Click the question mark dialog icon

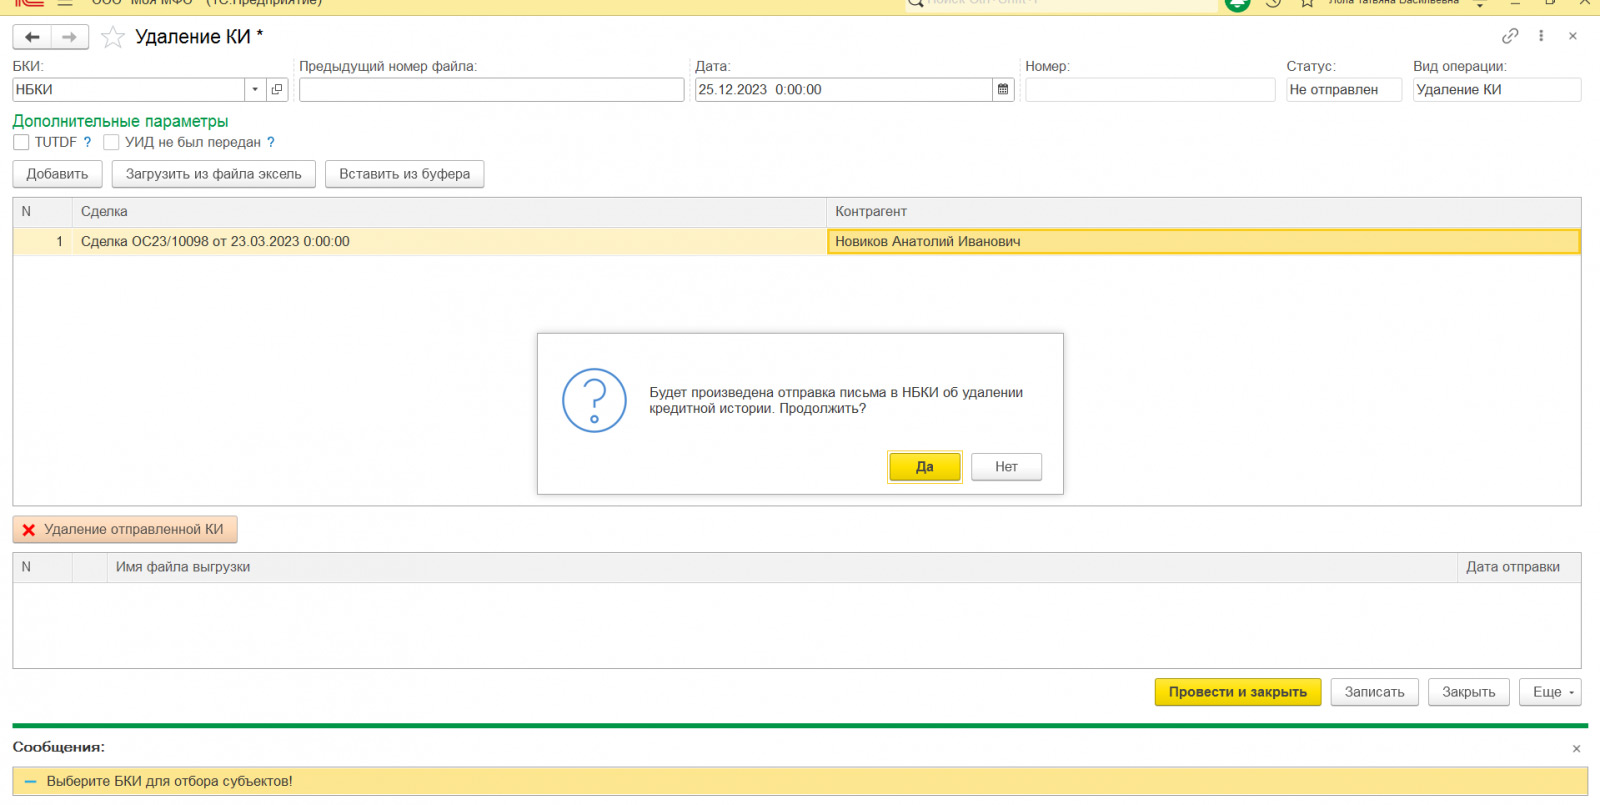coord(594,400)
